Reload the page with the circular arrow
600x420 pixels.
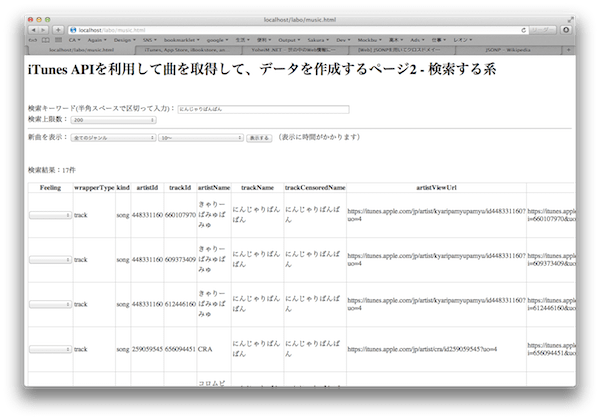[523, 30]
